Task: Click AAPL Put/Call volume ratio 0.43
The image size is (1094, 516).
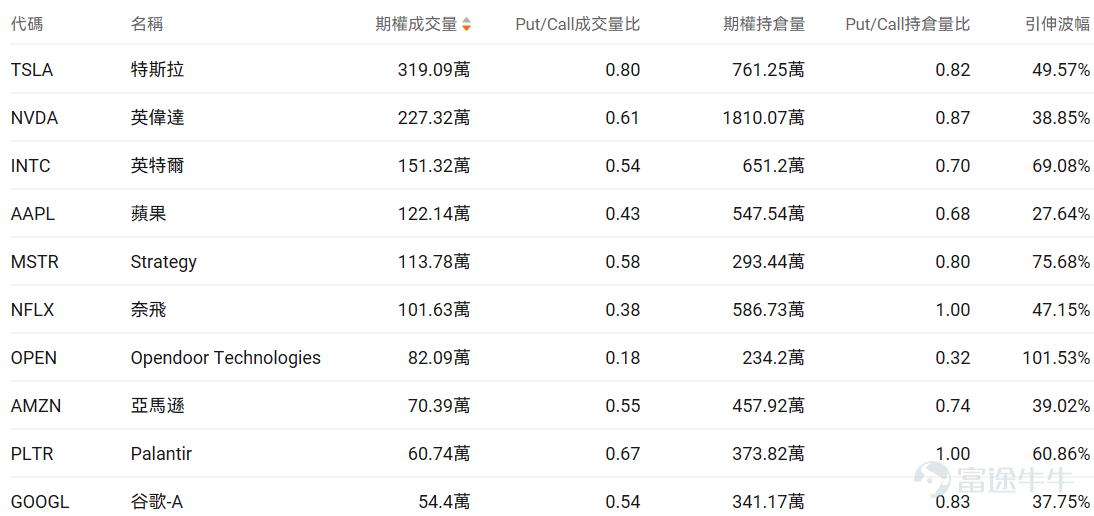Action: tap(622, 214)
